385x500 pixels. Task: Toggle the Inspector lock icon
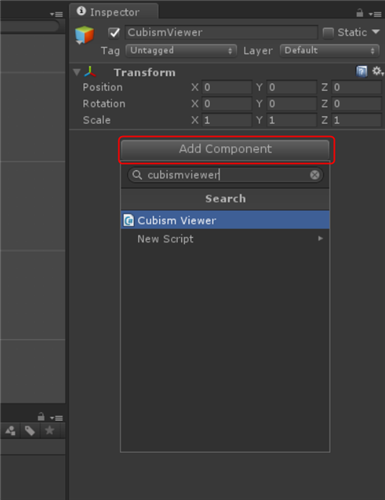[360, 13]
